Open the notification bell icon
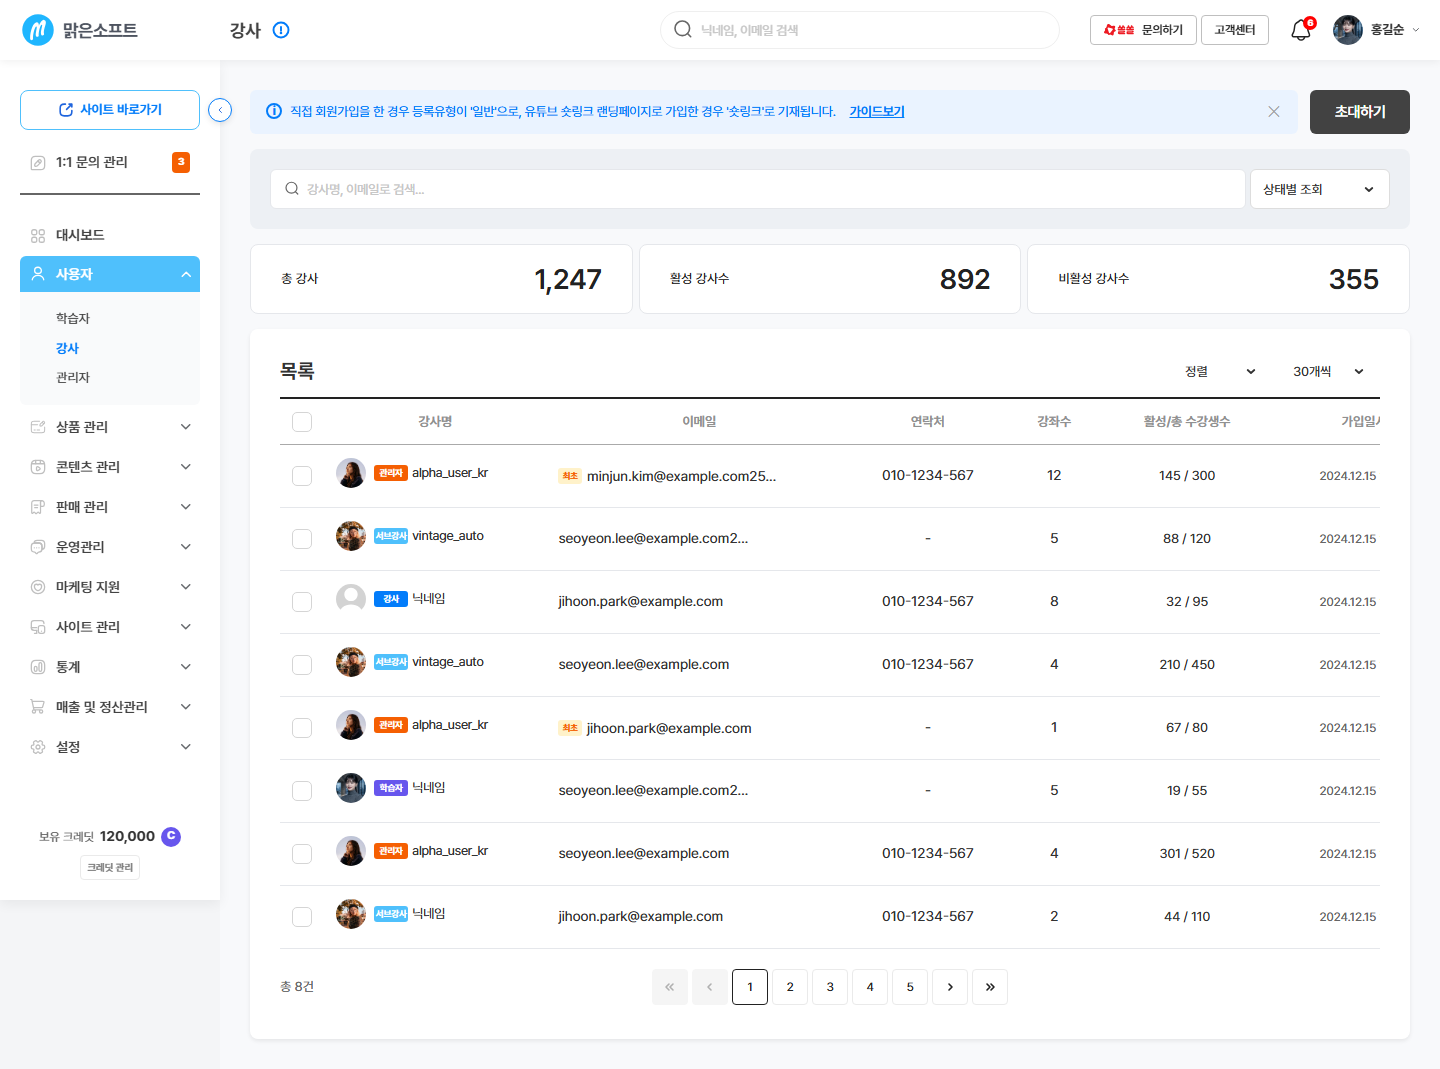Screen dimensions: 1440x1069 [x=1301, y=30]
